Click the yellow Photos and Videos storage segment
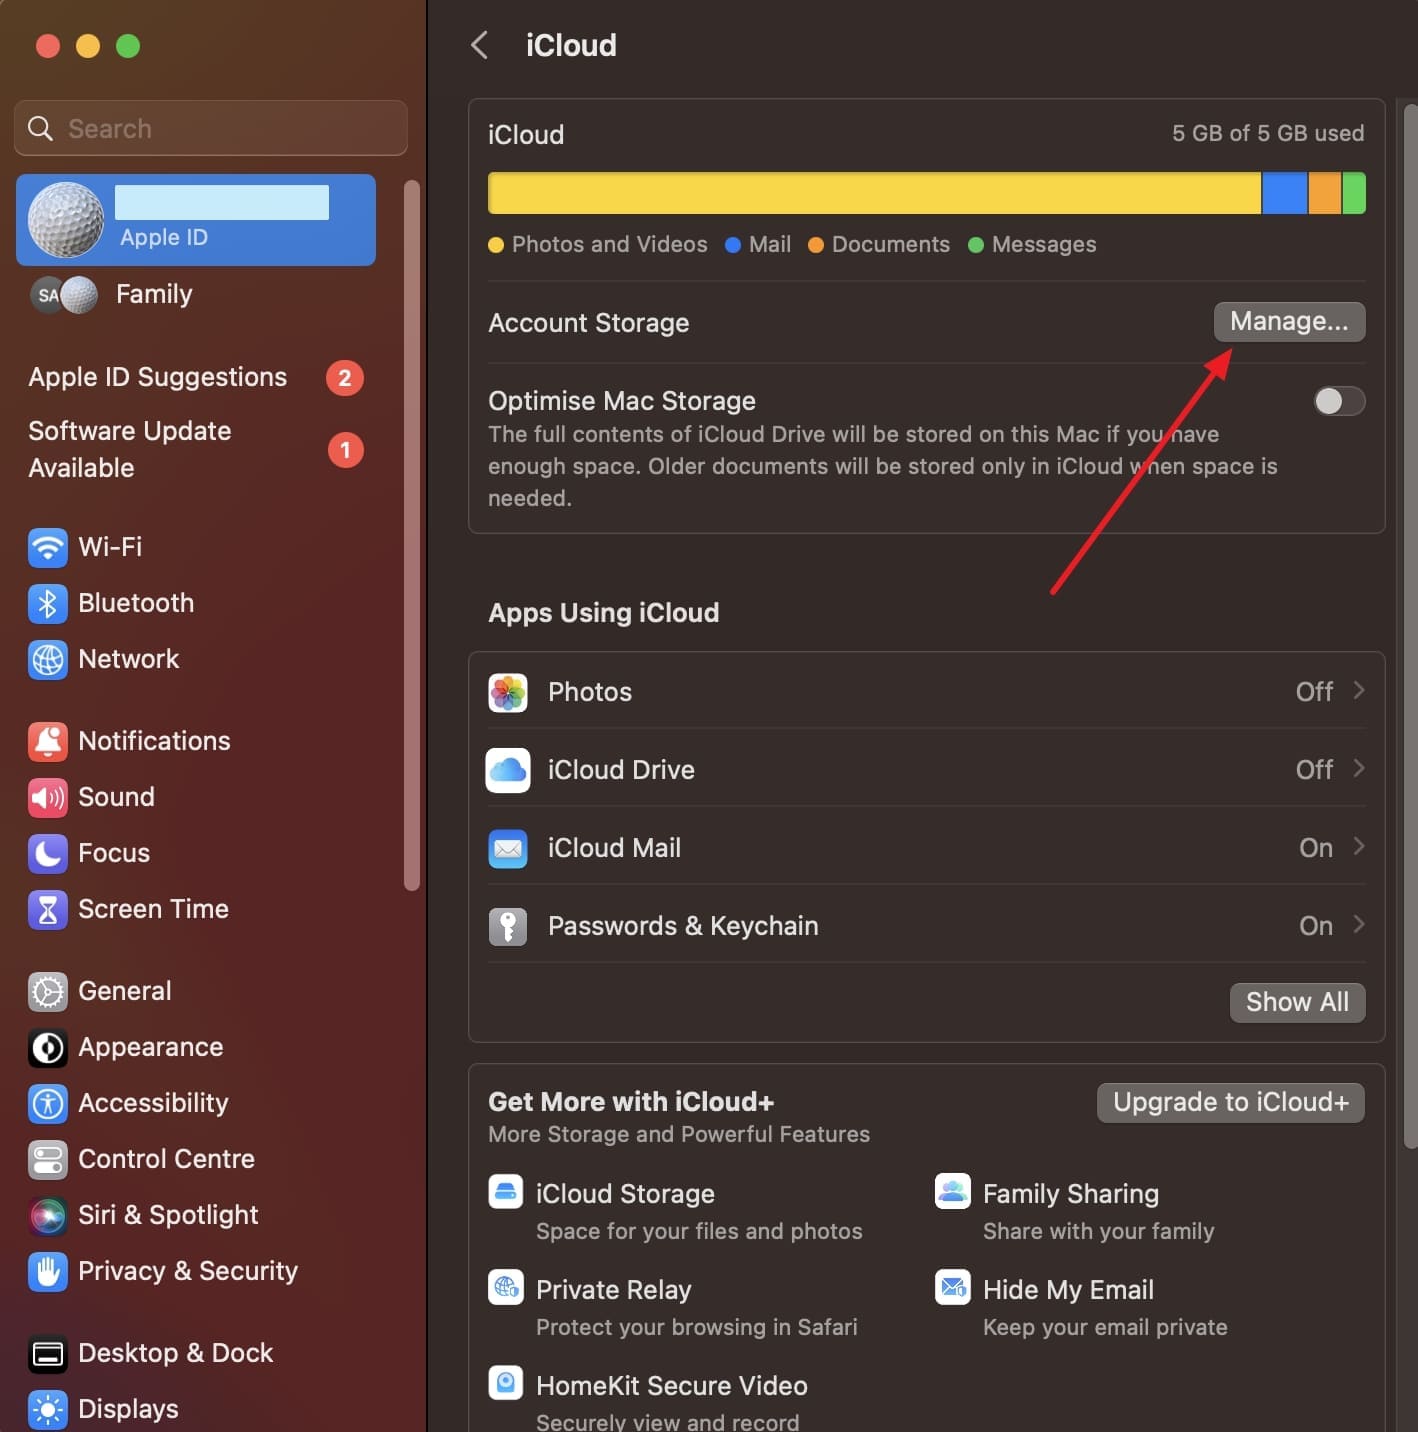Screen dimensions: 1418x1432 tap(874, 193)
